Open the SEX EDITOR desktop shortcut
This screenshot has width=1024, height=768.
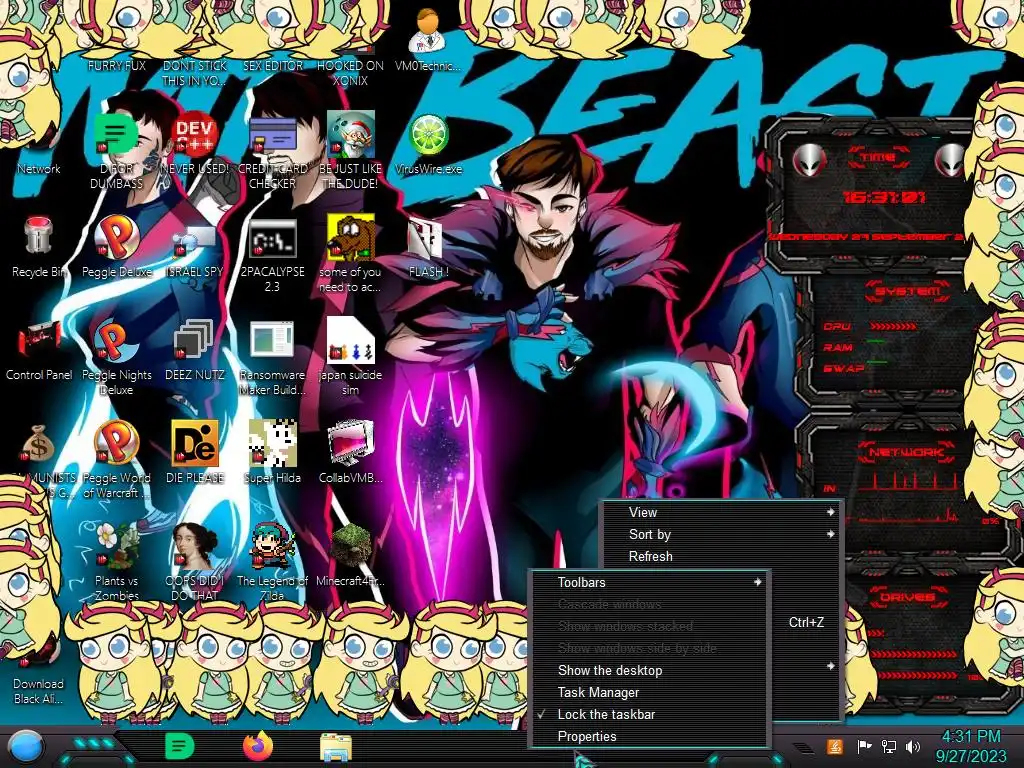tap(272, 65)
